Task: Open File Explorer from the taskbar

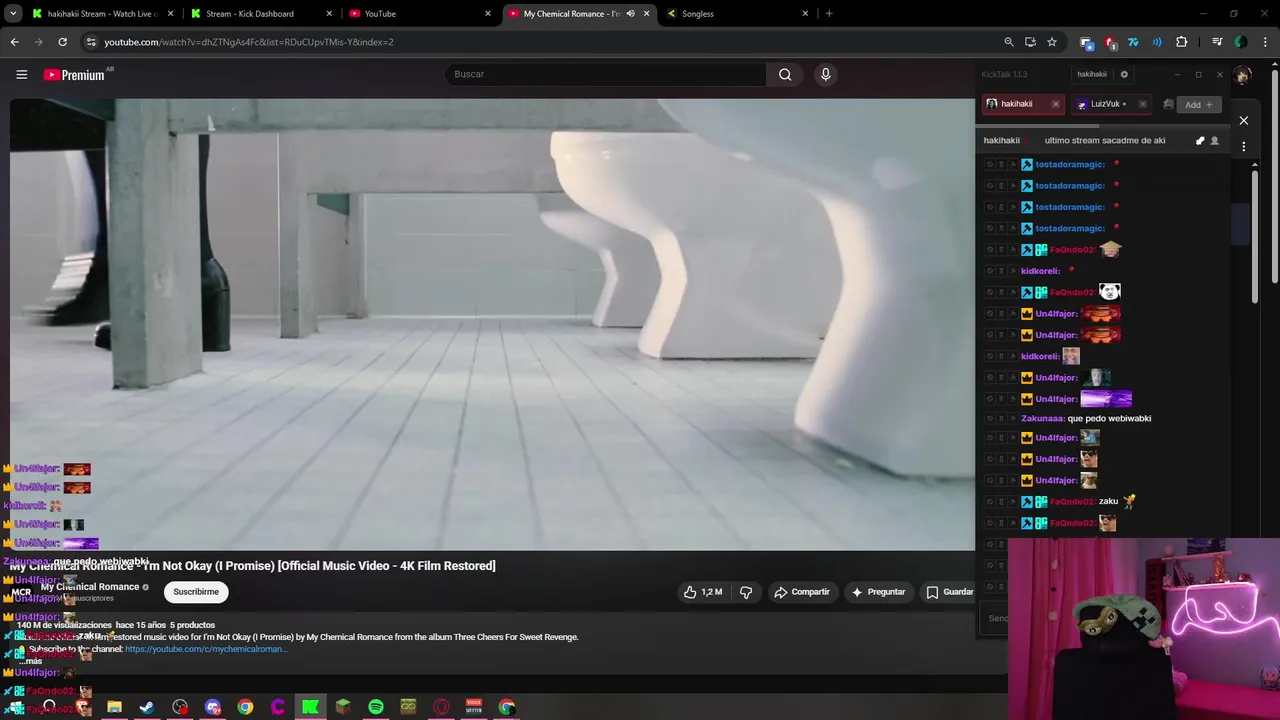Action: pyautogui.click(x=114, y=707)
